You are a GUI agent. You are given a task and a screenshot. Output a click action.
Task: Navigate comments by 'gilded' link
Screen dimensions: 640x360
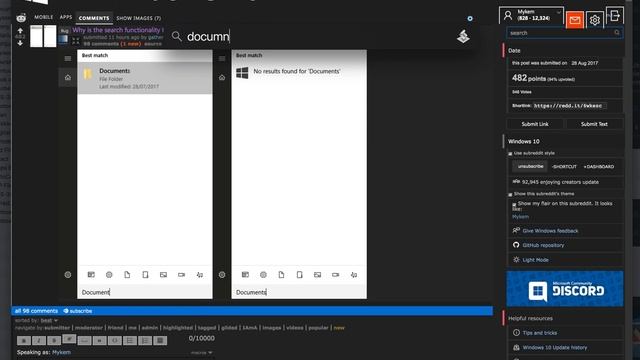tap(229, 327)
